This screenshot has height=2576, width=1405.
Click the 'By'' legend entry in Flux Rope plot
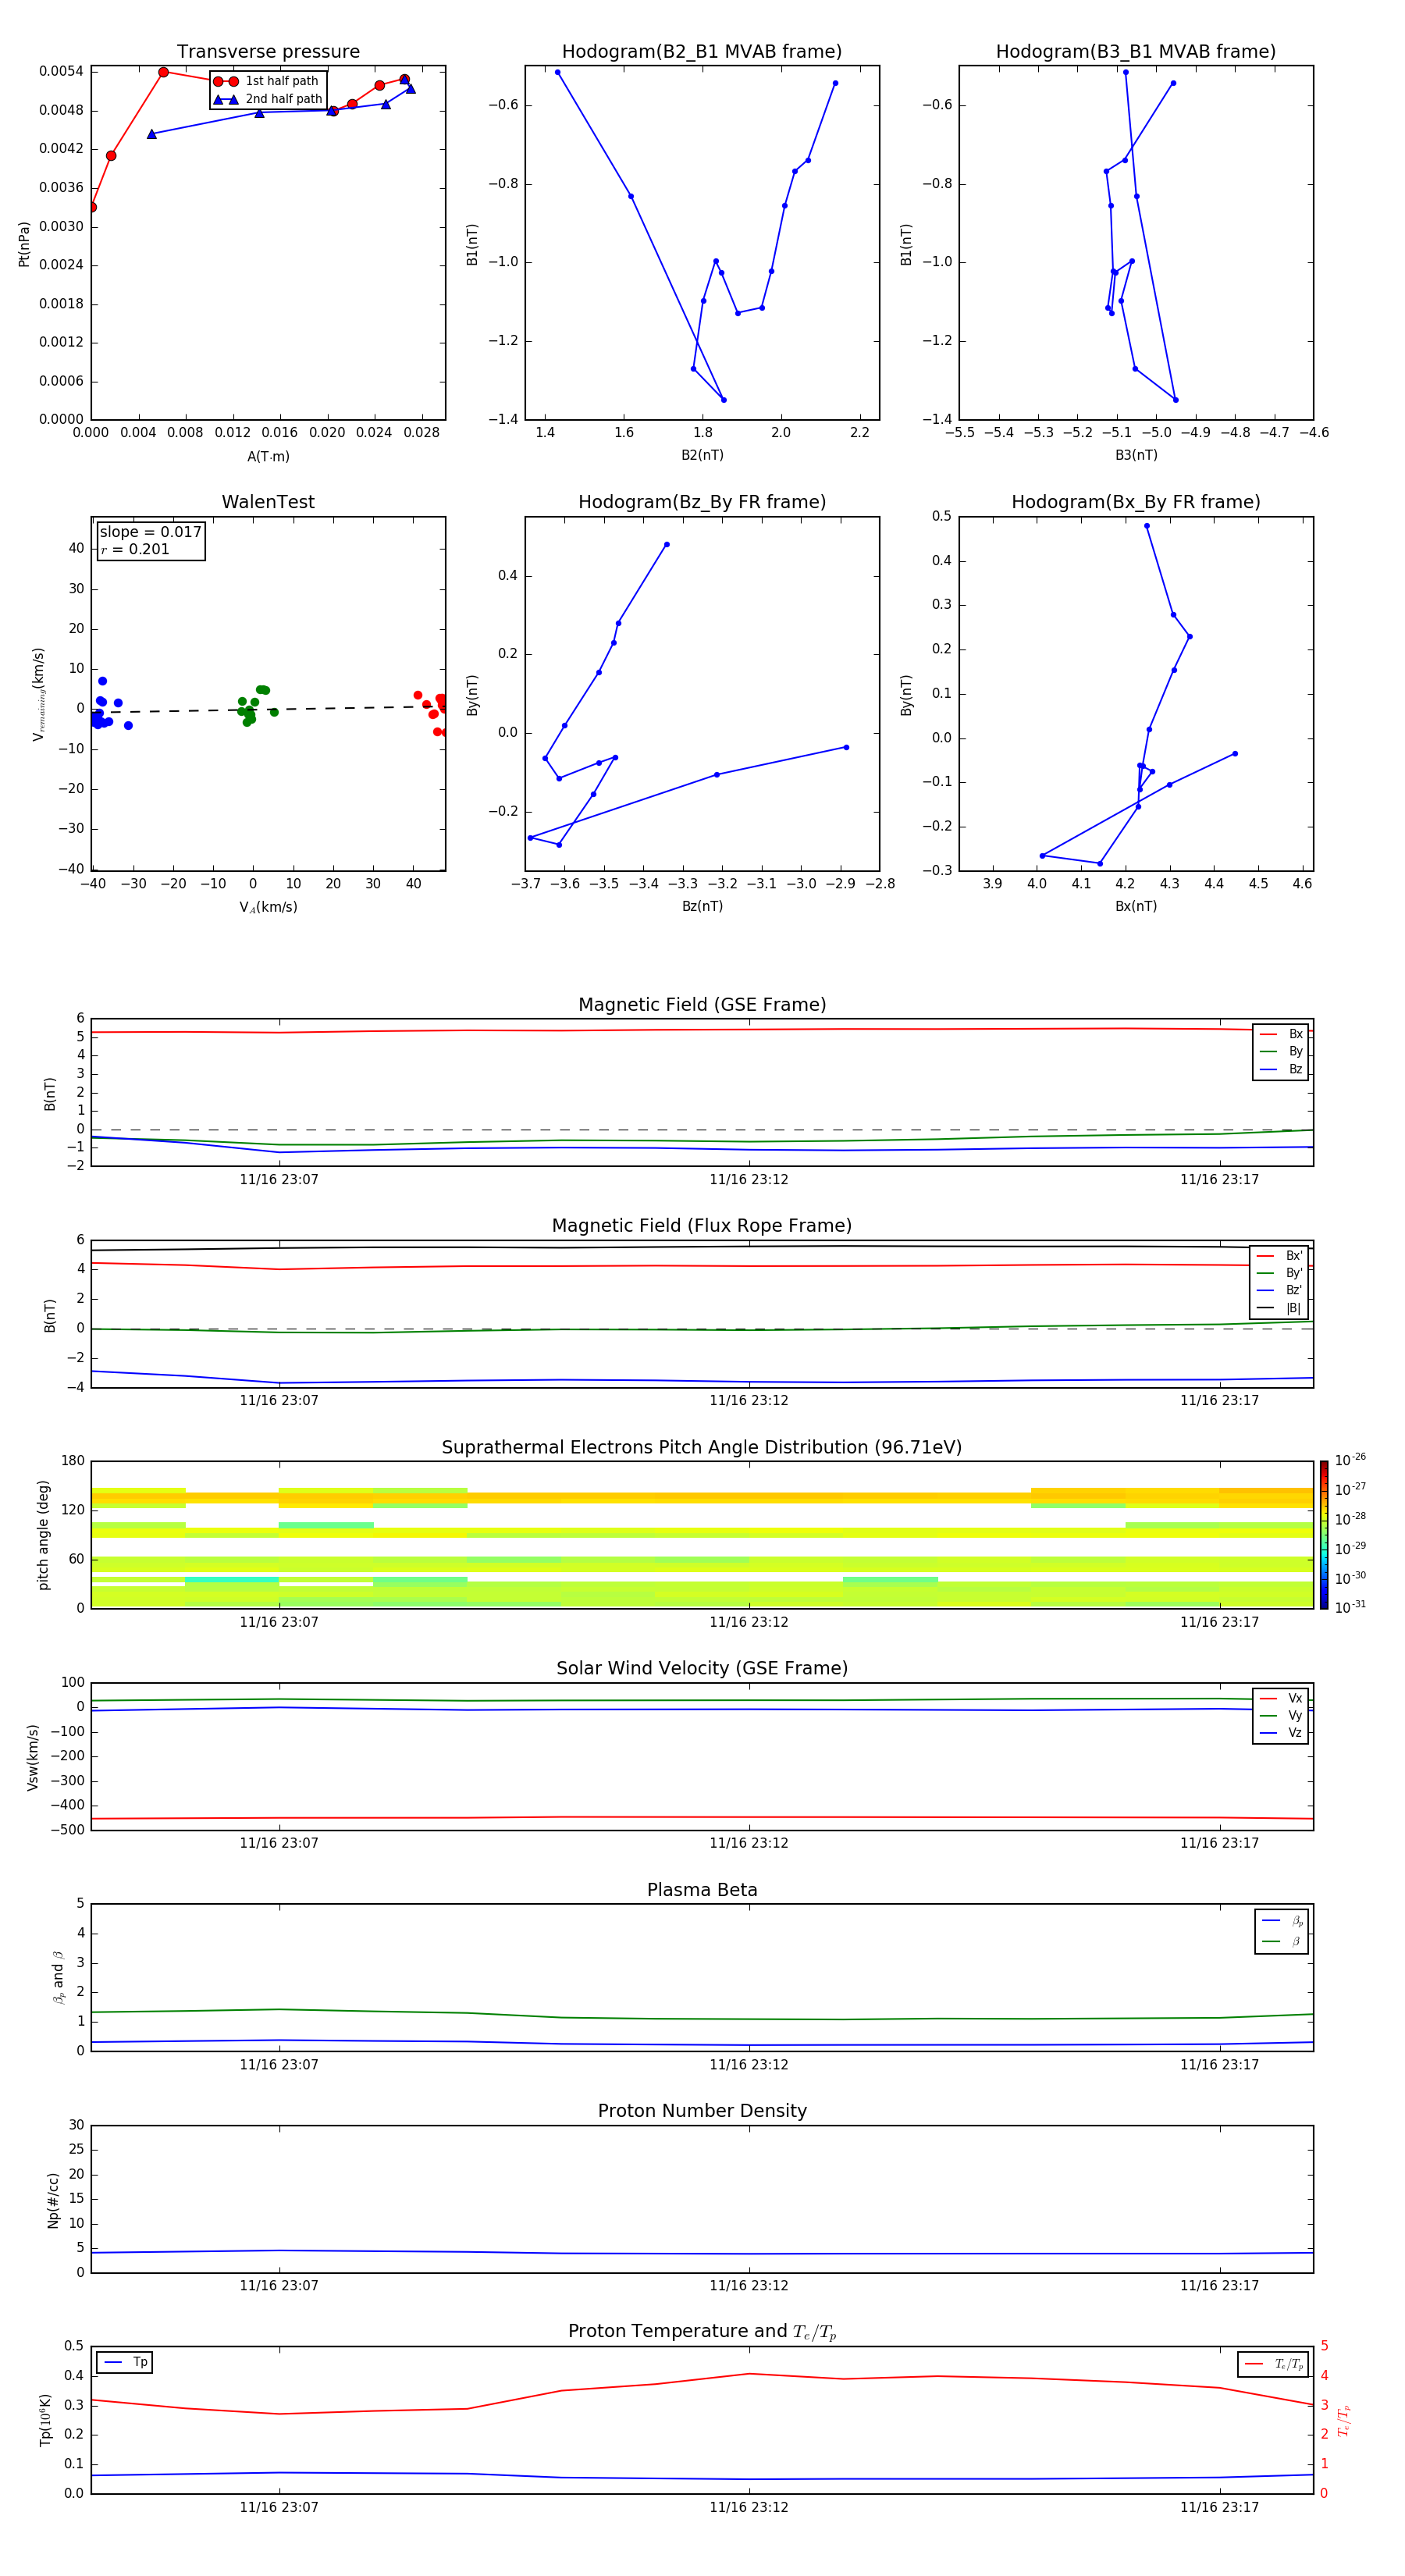[1279, 1274]
